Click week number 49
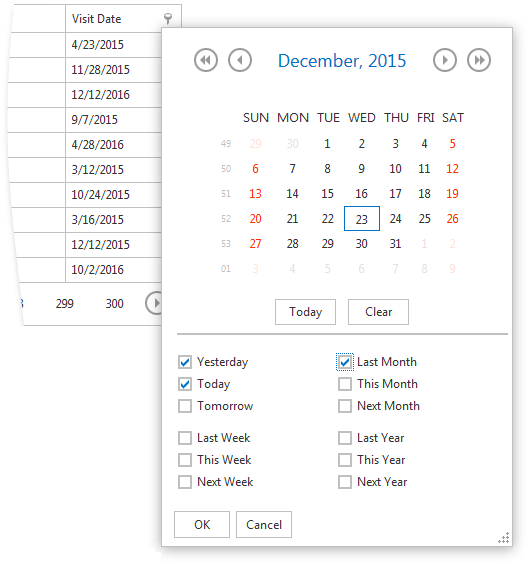The image size is (532, 564). (x=226, y=144)
